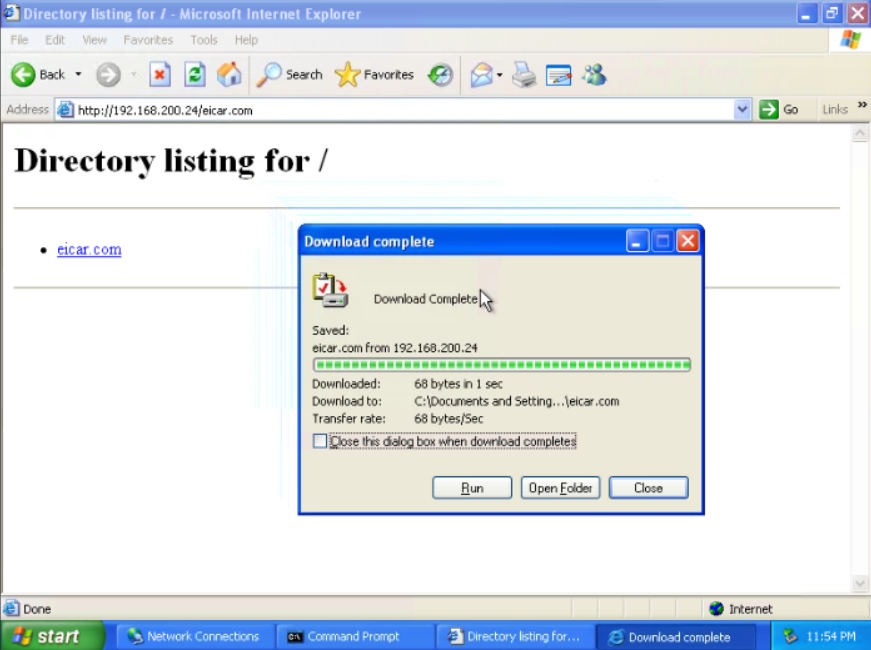Click the '68 bytes/Sec' transfer rate value
This screenshot has width=871, height=650.
pyautogui.click(x=449, y=419)
